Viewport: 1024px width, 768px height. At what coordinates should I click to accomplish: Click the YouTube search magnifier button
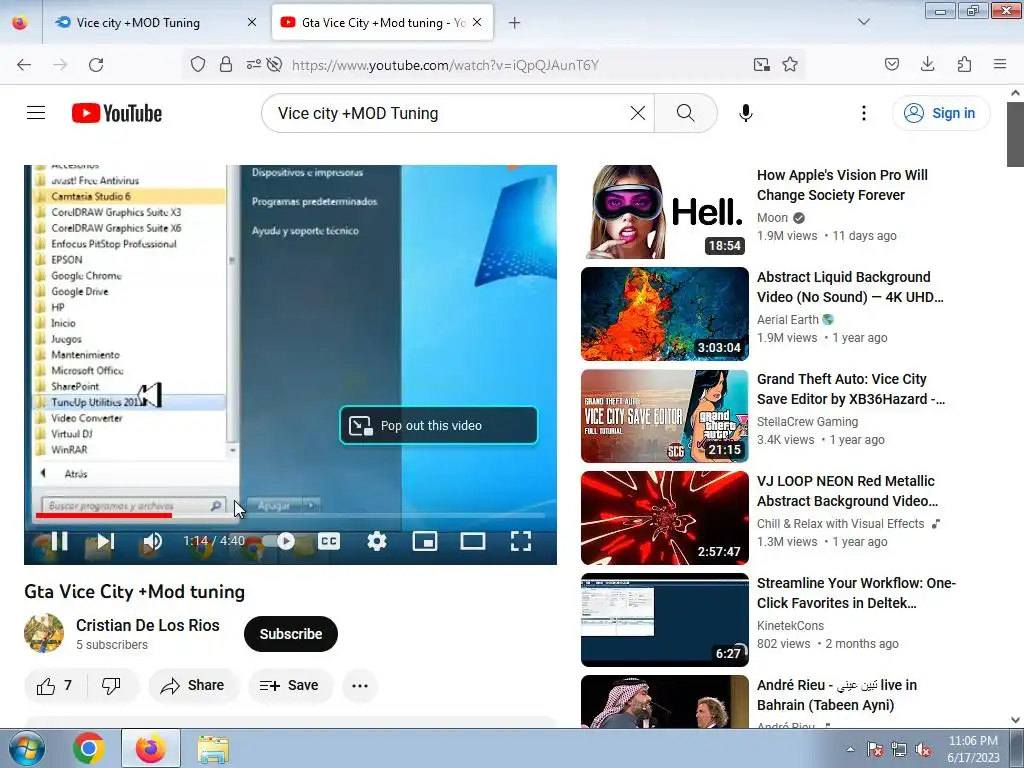tap(686, 113)
